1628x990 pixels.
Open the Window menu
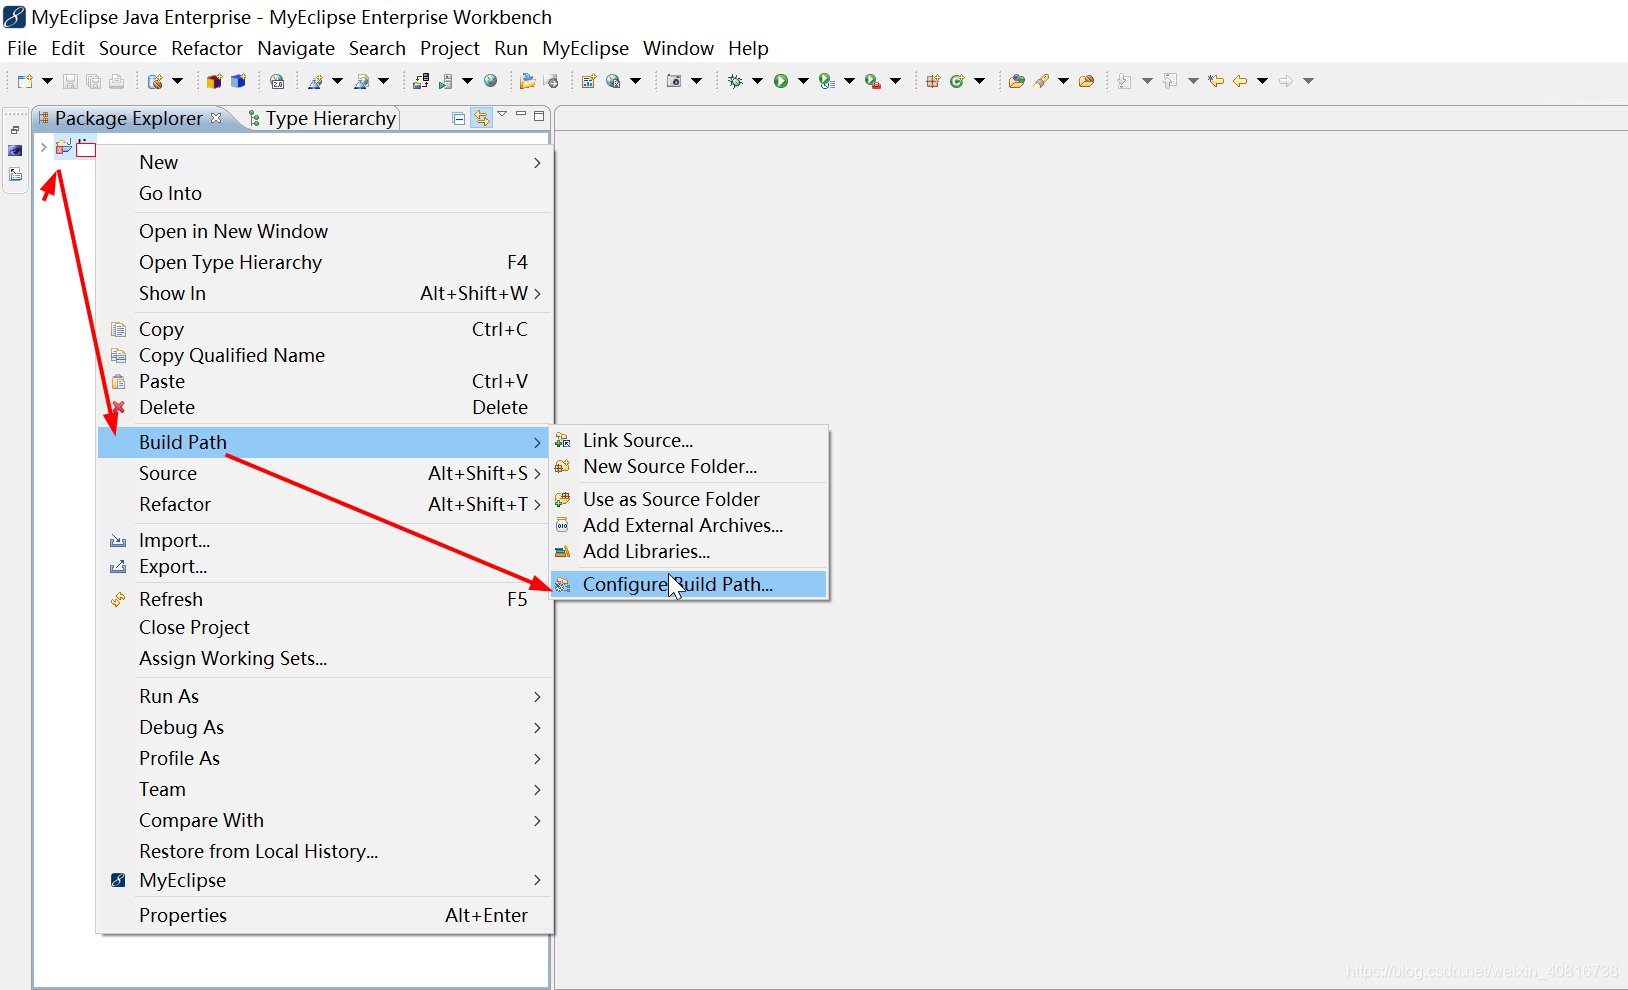678,48
